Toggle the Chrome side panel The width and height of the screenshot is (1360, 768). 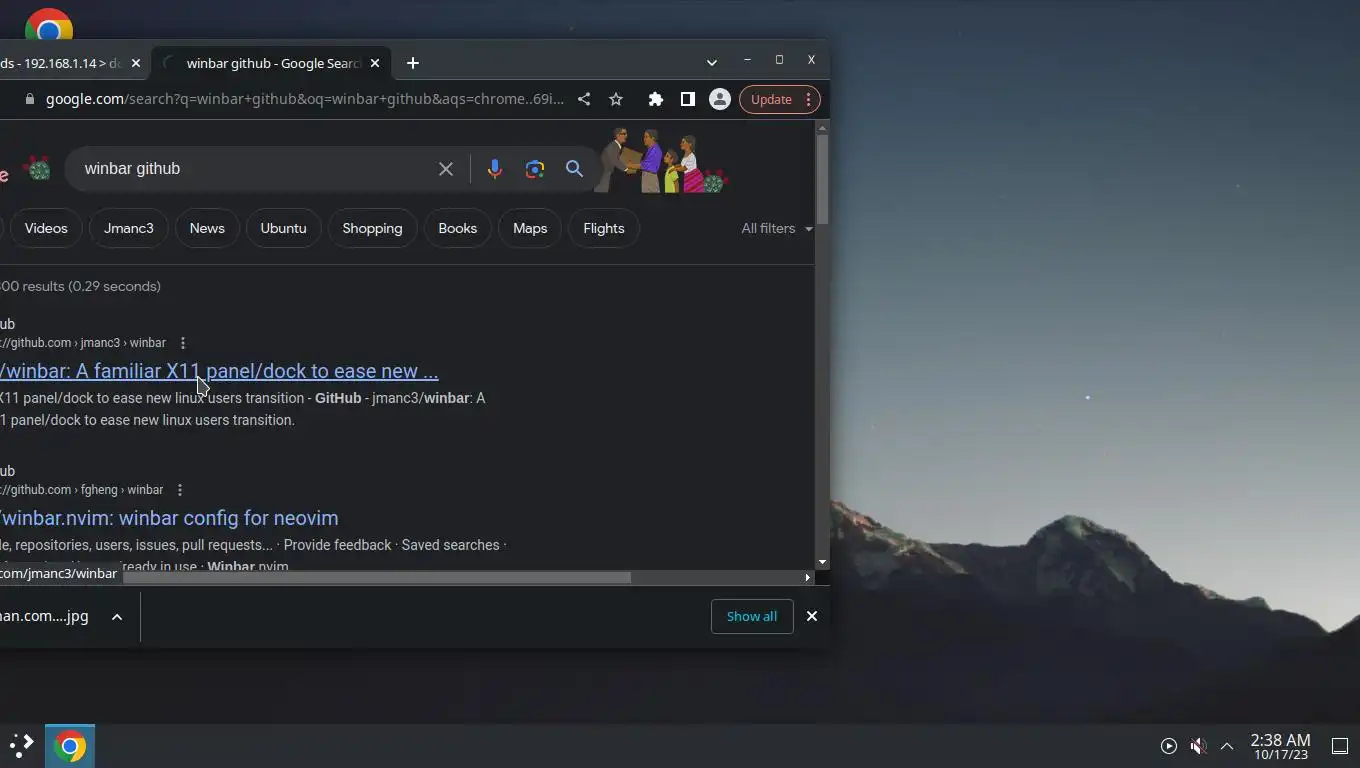pyautogui.click(x=688, y=99)
